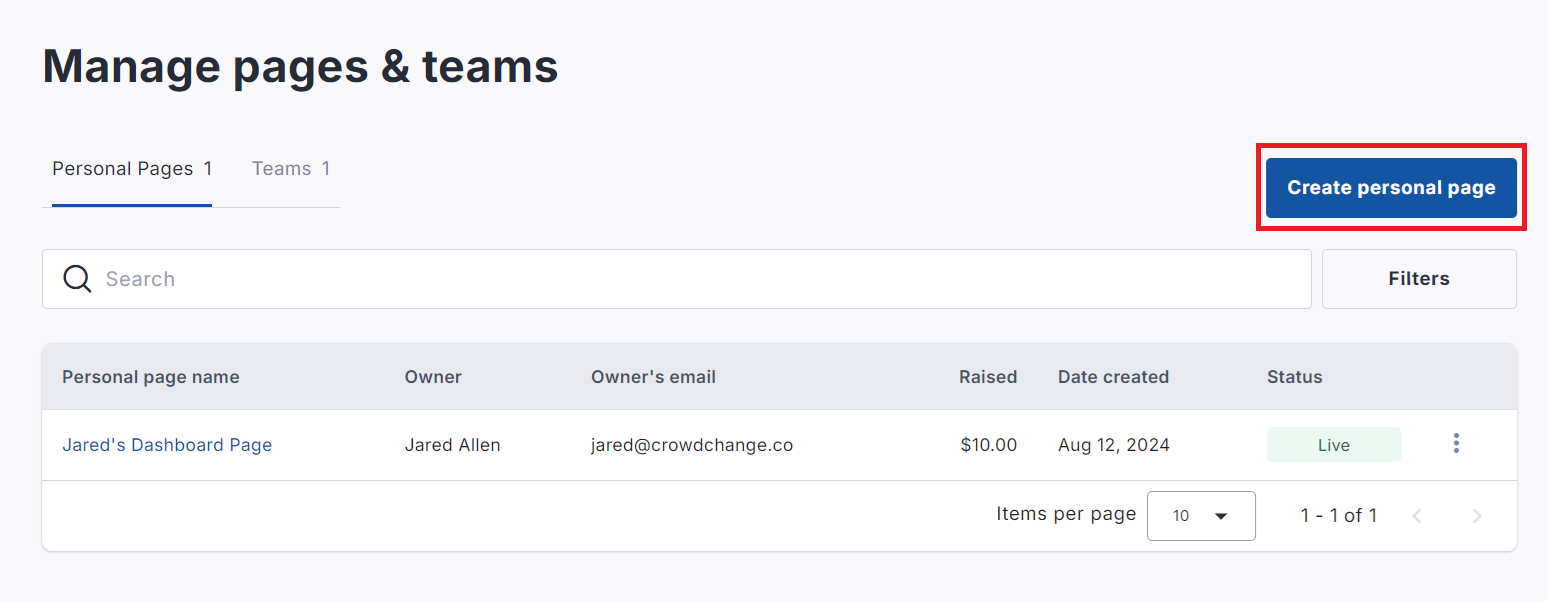
Task: Open the Items per page combo box
Action: point(1201,516)
